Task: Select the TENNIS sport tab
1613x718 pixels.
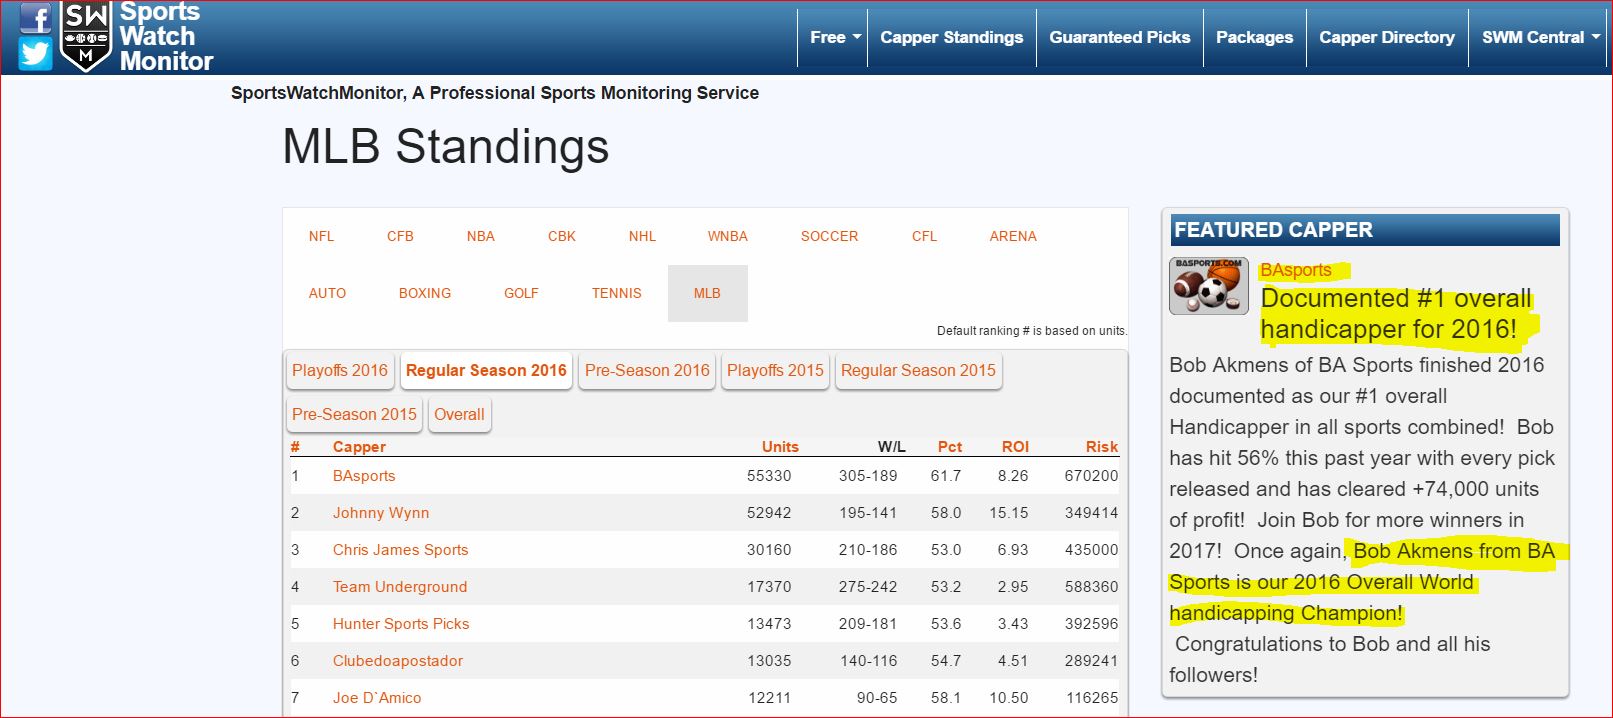Action: pos(617,293)
